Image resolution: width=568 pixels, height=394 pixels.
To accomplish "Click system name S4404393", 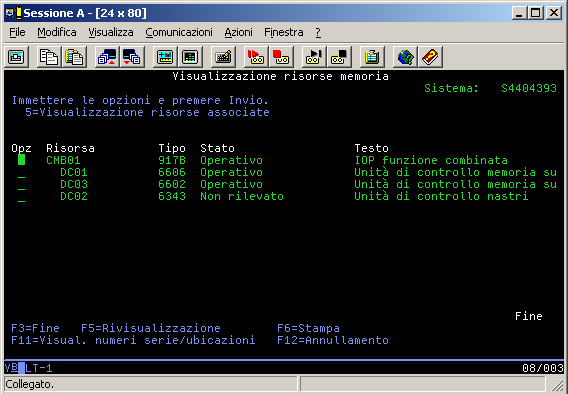I will tap(529, 88).
